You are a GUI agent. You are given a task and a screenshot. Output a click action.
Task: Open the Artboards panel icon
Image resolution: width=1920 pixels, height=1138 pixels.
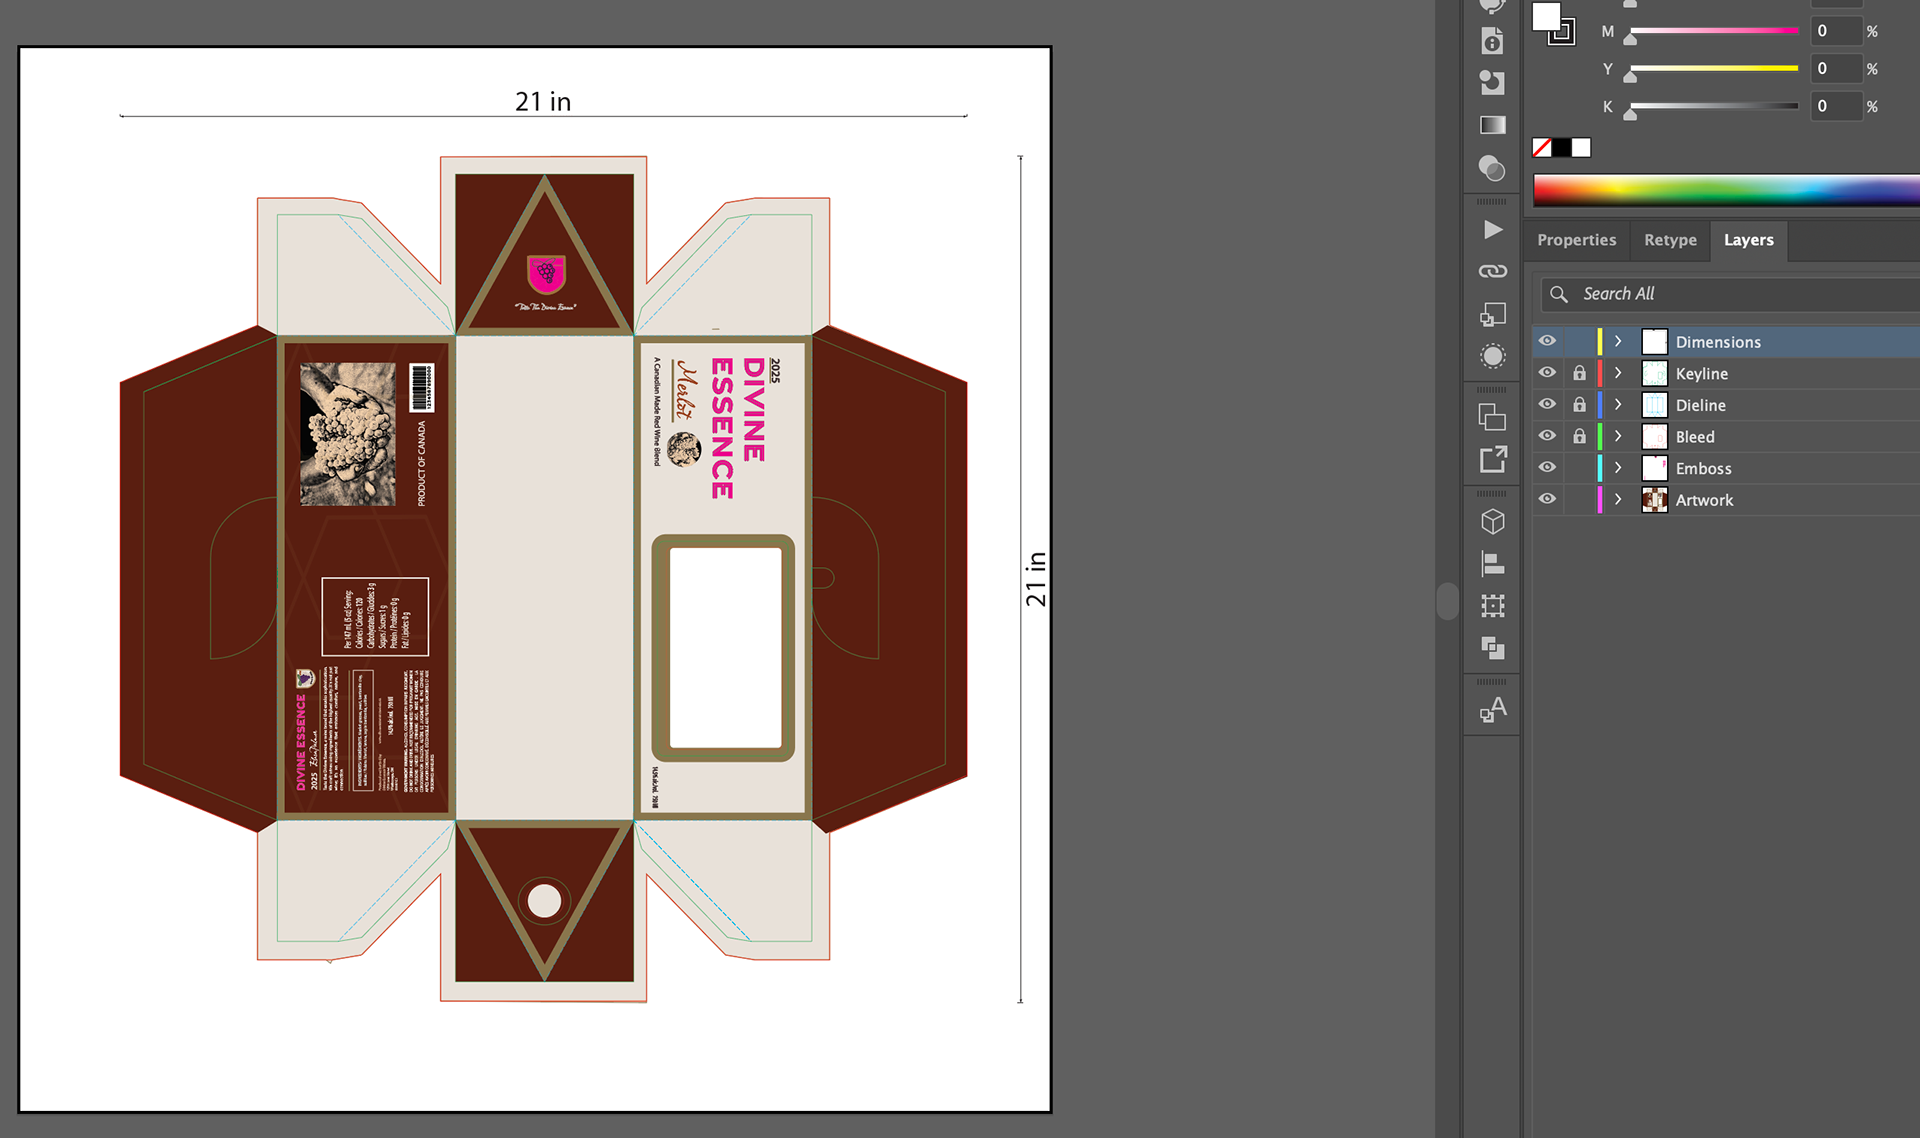[x=1492, y=417]
